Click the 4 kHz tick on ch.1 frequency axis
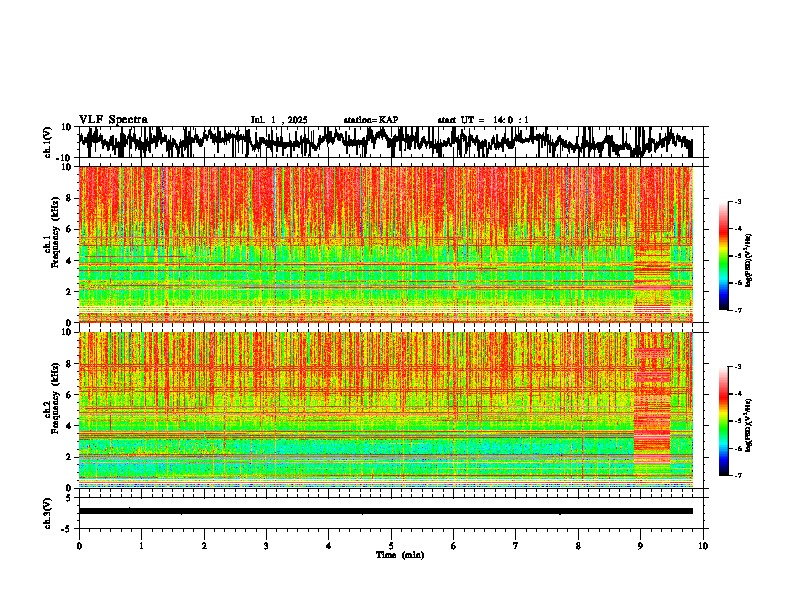 [69, 261]
